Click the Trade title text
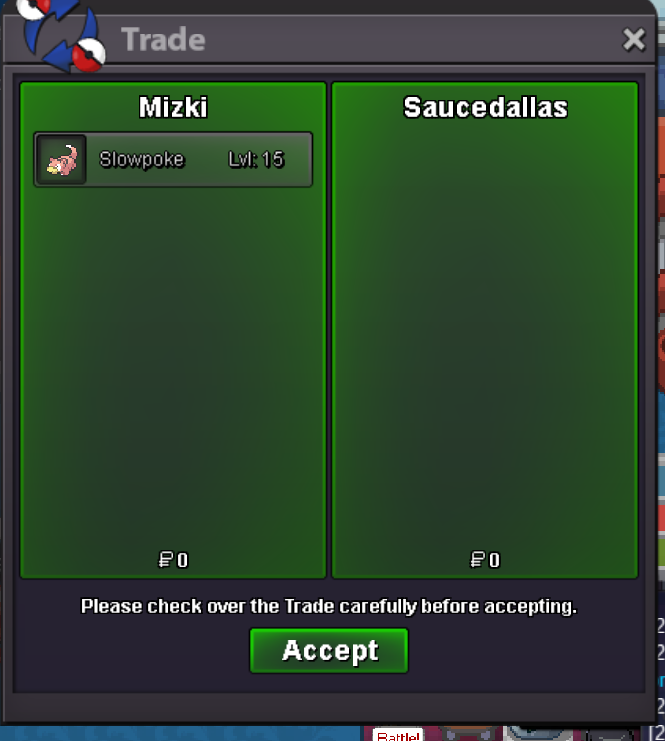 pos(163,39)
